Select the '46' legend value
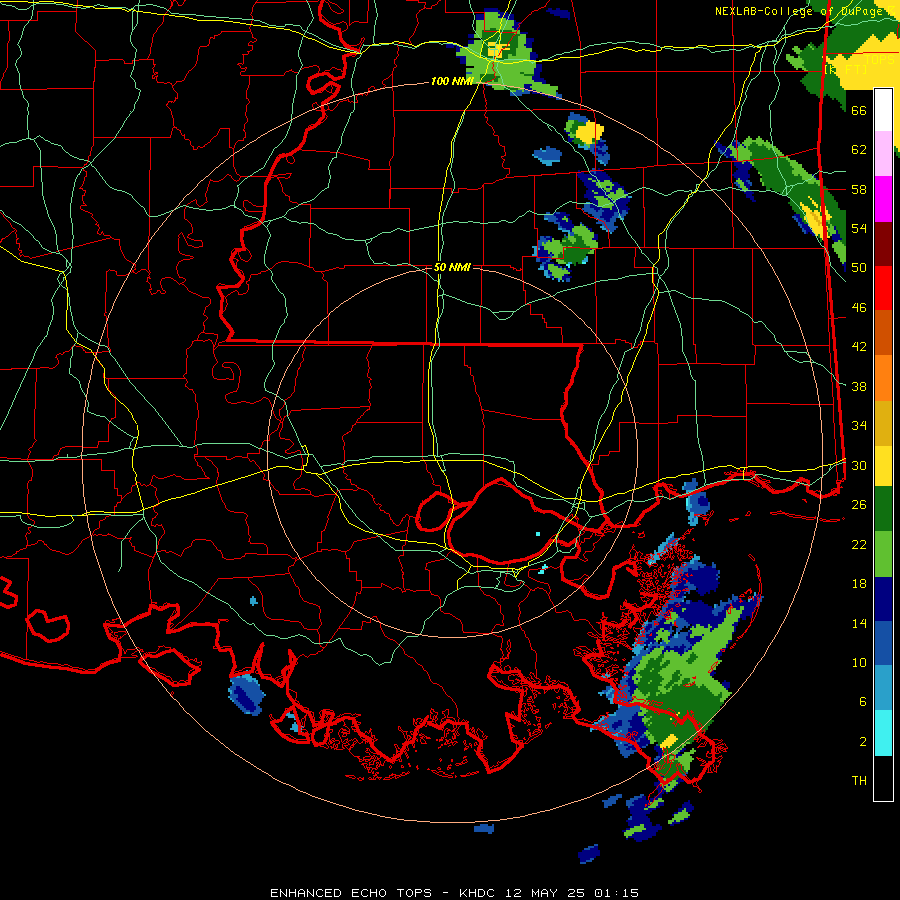Viewport: 900px width, 900px height. [x=859, y=308]
